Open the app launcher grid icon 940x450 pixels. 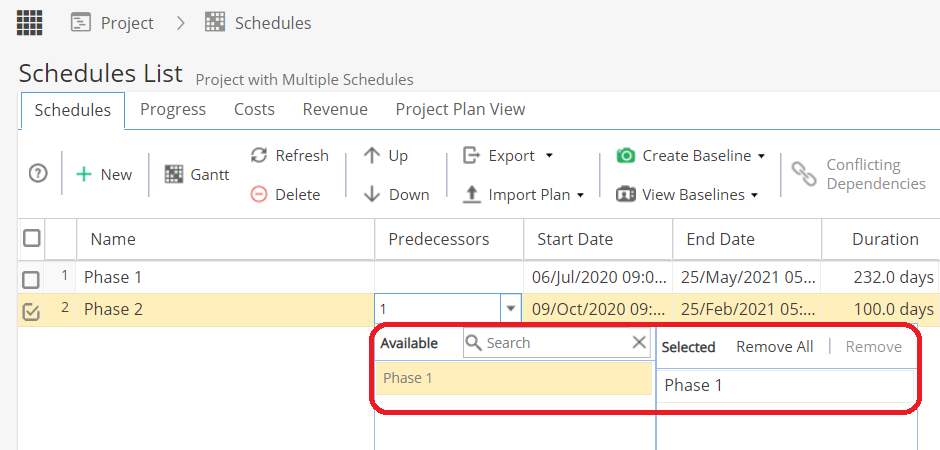30,22
